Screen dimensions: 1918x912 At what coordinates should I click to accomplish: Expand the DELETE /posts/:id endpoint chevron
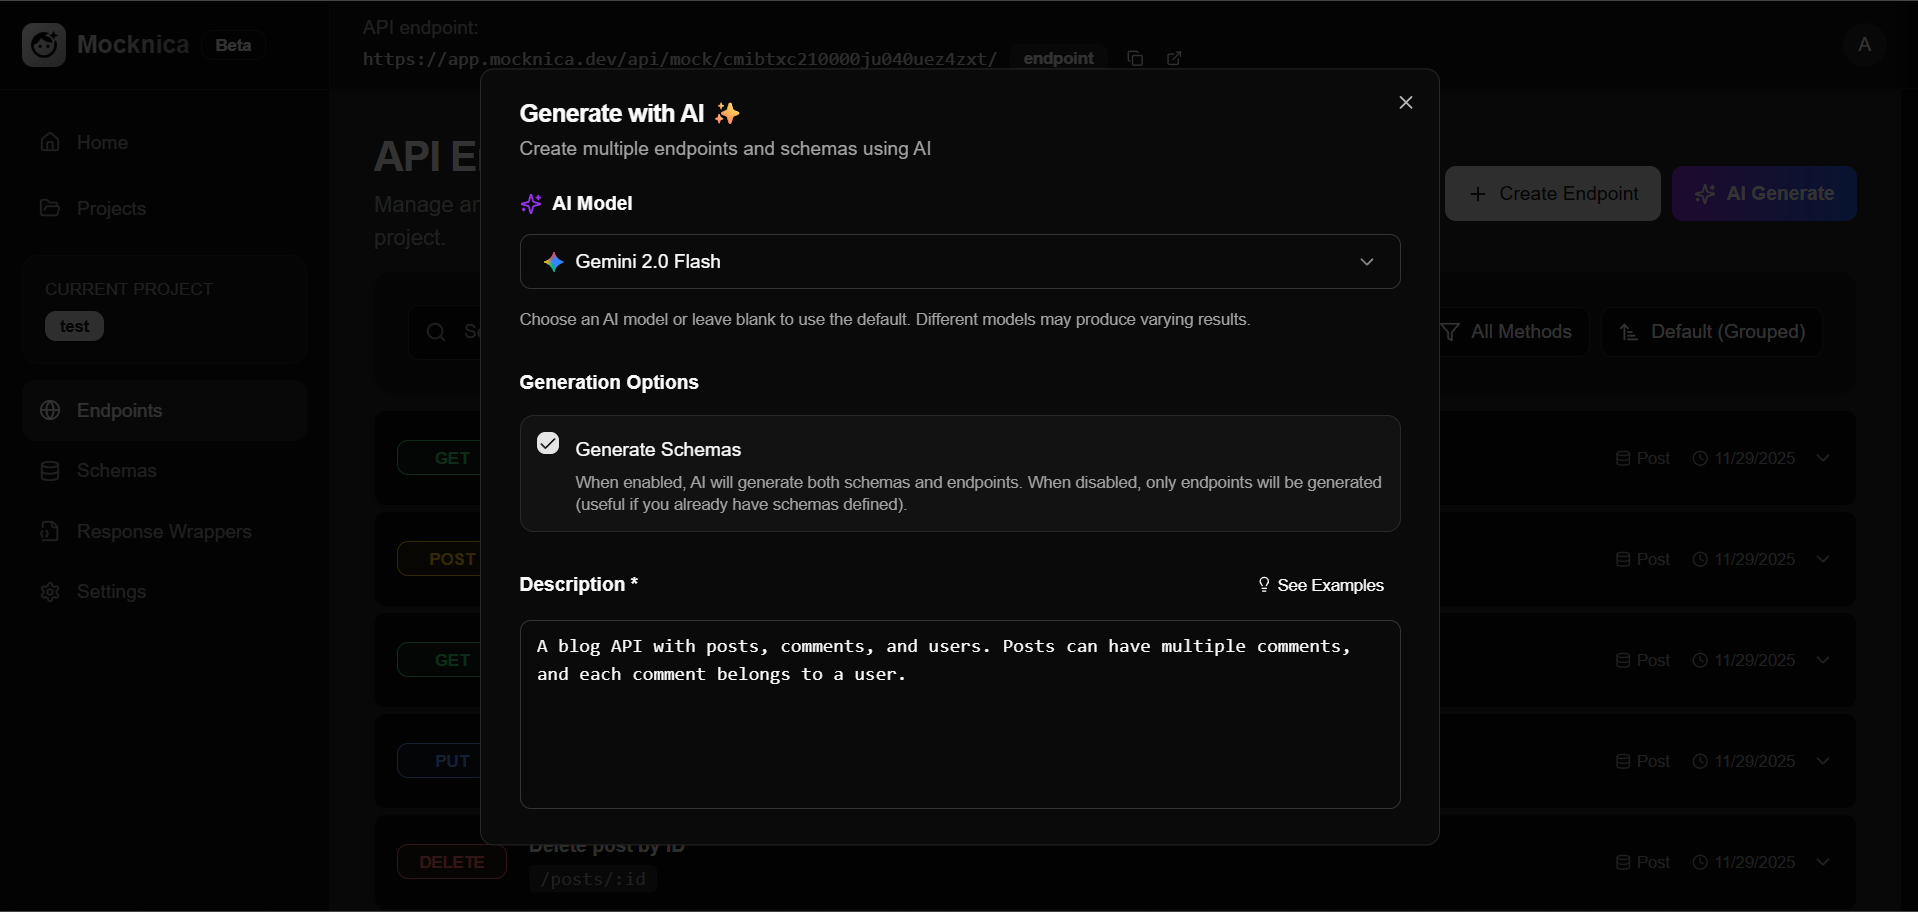(x=1824, y=862)
